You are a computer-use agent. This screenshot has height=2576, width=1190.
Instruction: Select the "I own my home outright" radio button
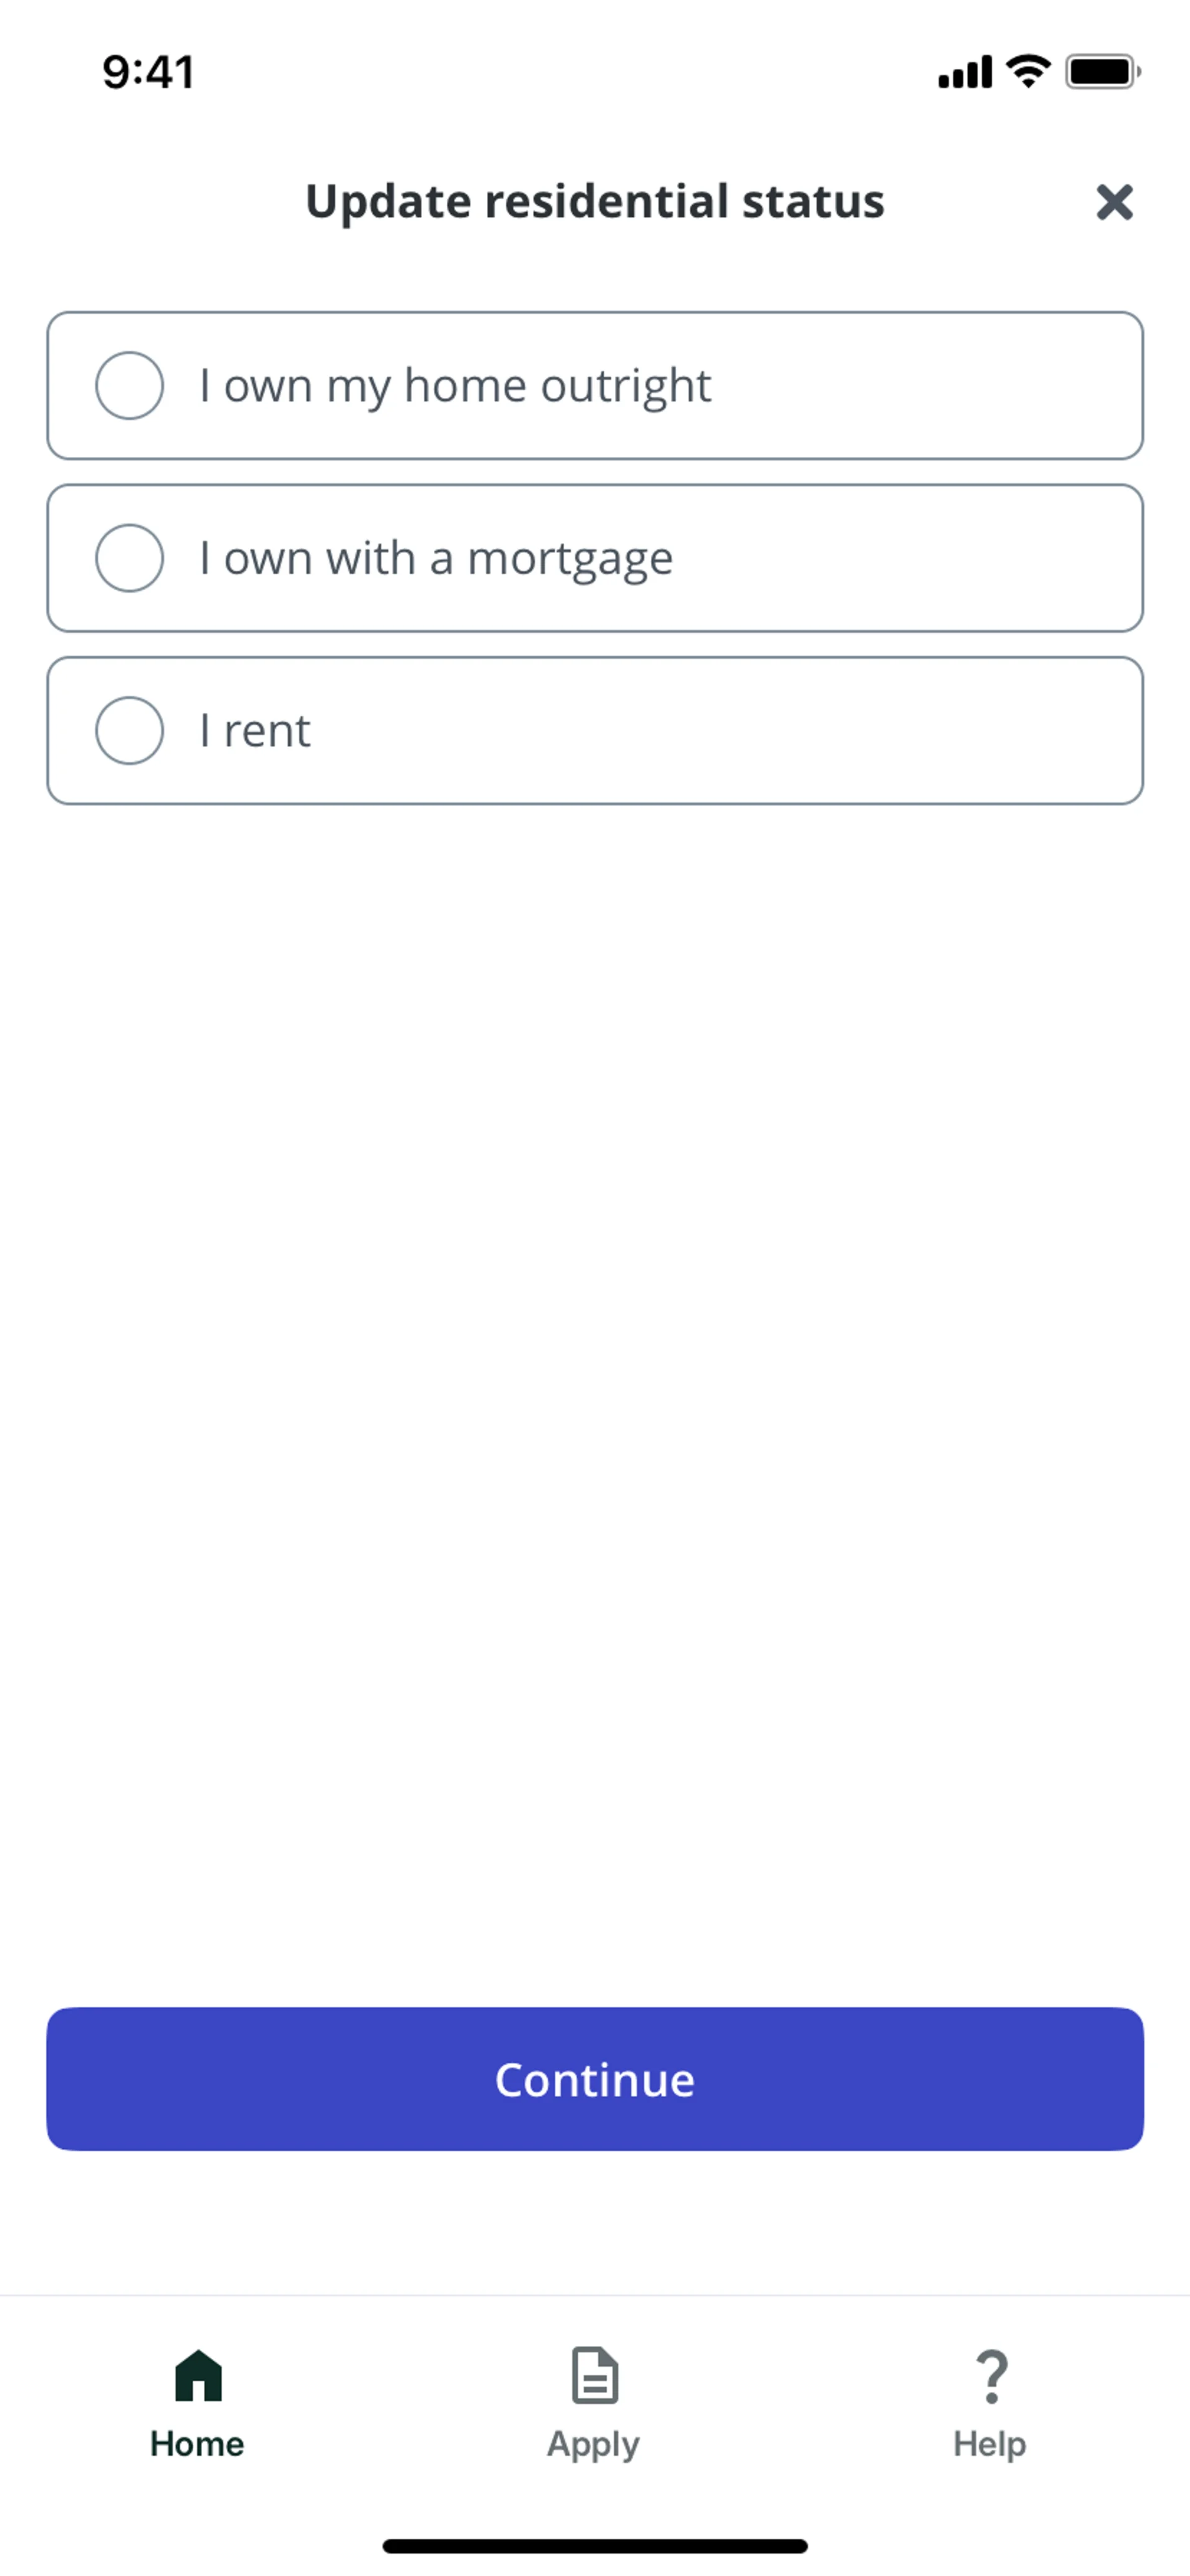(x=130, y=386)
